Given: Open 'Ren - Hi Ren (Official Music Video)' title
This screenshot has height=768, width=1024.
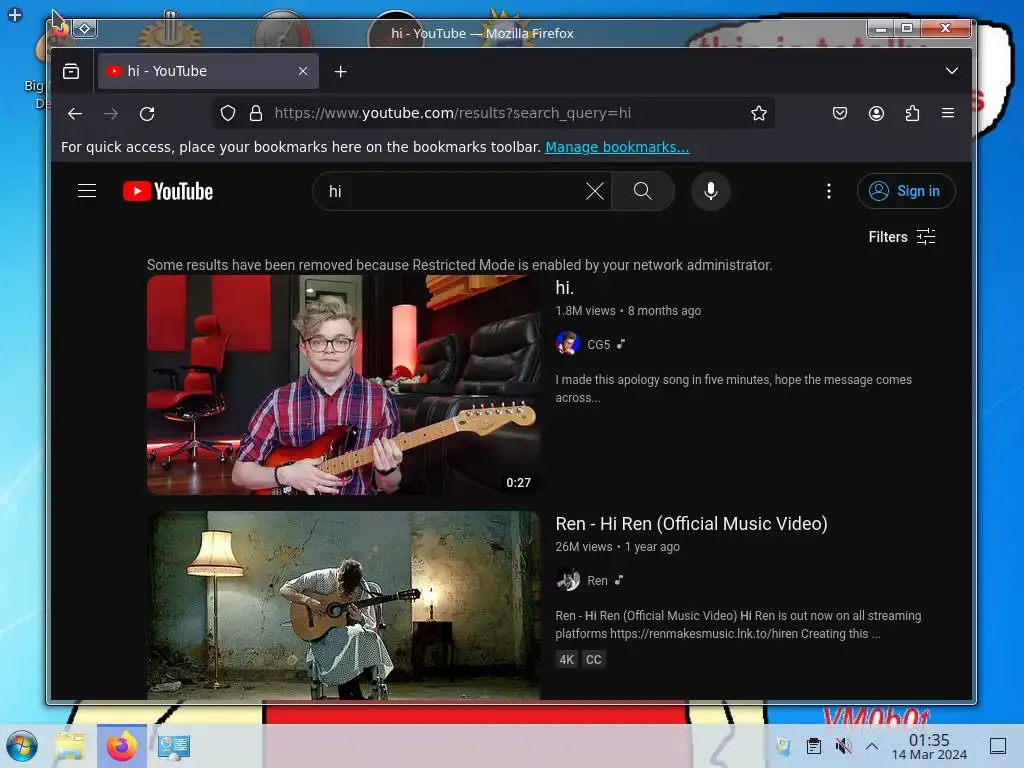Looking at the screenshot, I should (x=691, y=524).
